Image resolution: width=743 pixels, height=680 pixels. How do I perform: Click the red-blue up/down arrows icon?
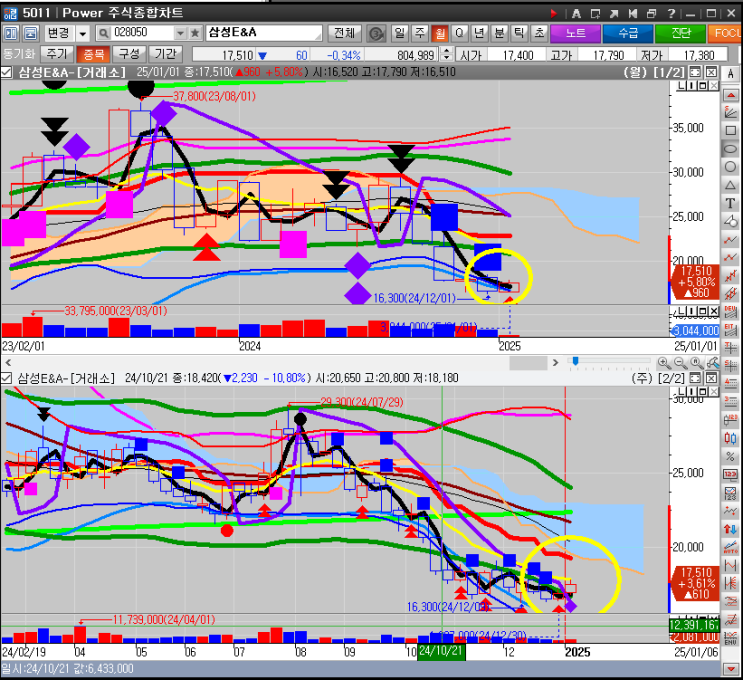[730, 529]
